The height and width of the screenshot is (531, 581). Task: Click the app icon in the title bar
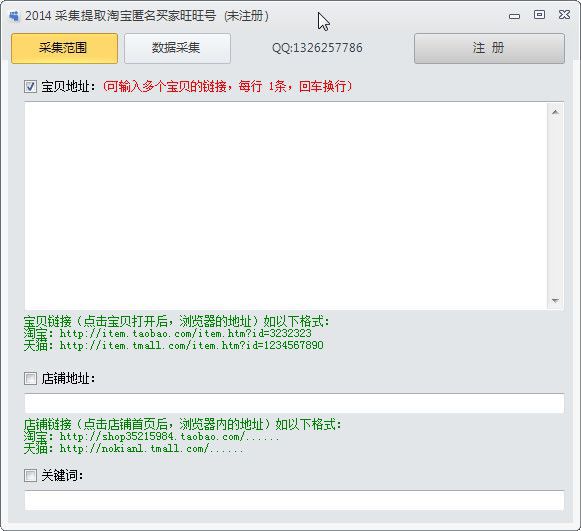(x=14, y=16)
